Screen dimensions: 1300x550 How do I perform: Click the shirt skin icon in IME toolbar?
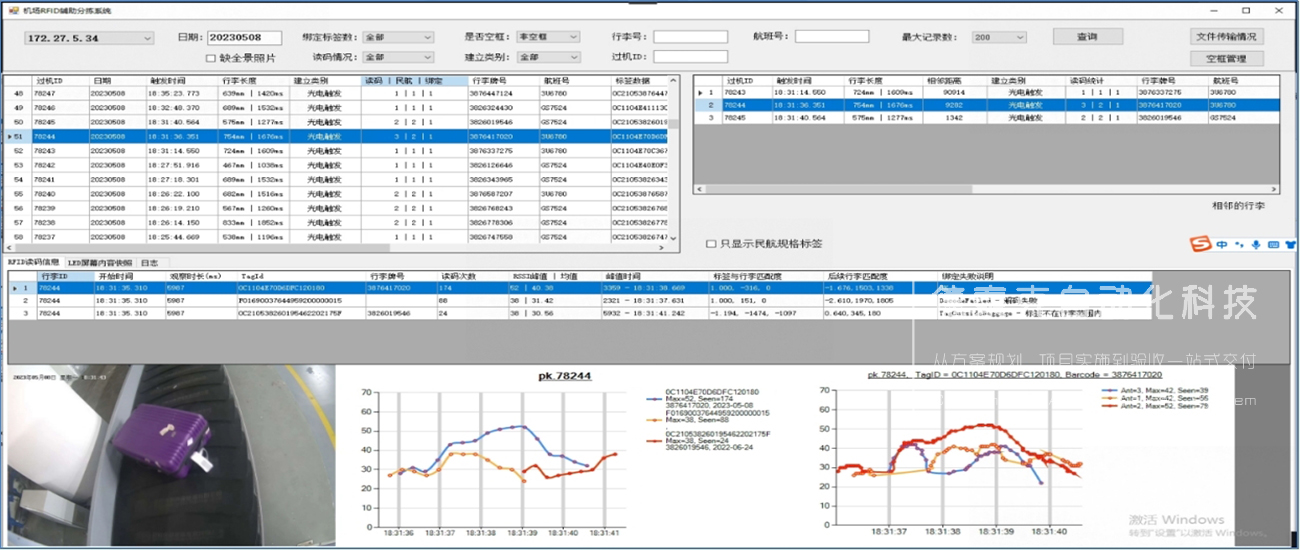1290,244
